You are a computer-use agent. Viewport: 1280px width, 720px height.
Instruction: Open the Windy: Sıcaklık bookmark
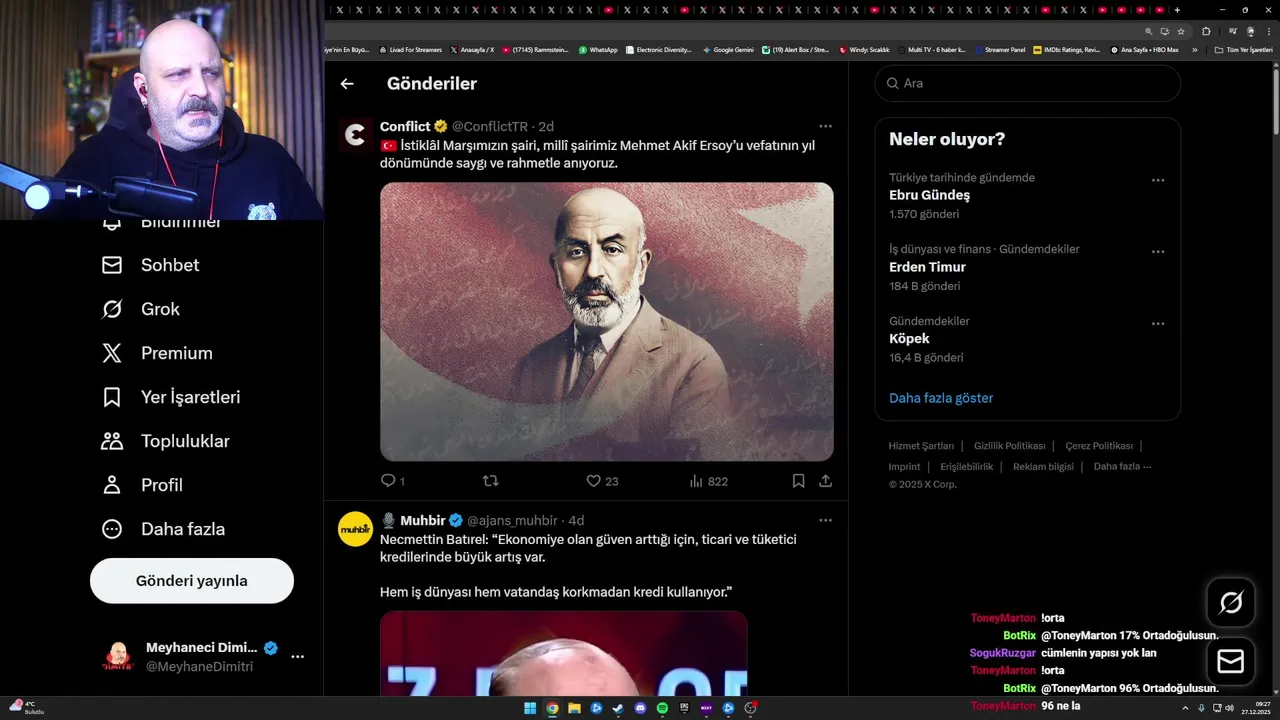pos(865,49)
